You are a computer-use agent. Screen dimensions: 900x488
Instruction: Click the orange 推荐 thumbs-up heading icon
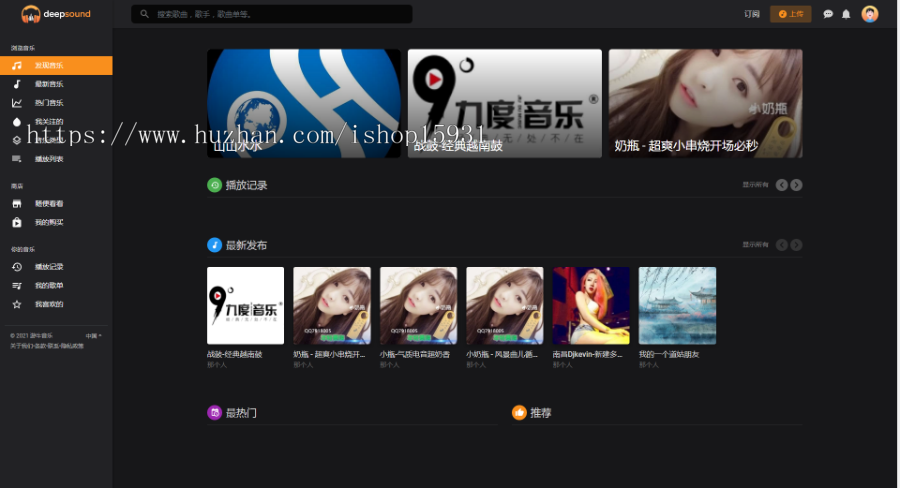pyautogui.click(x=519, y=412)
